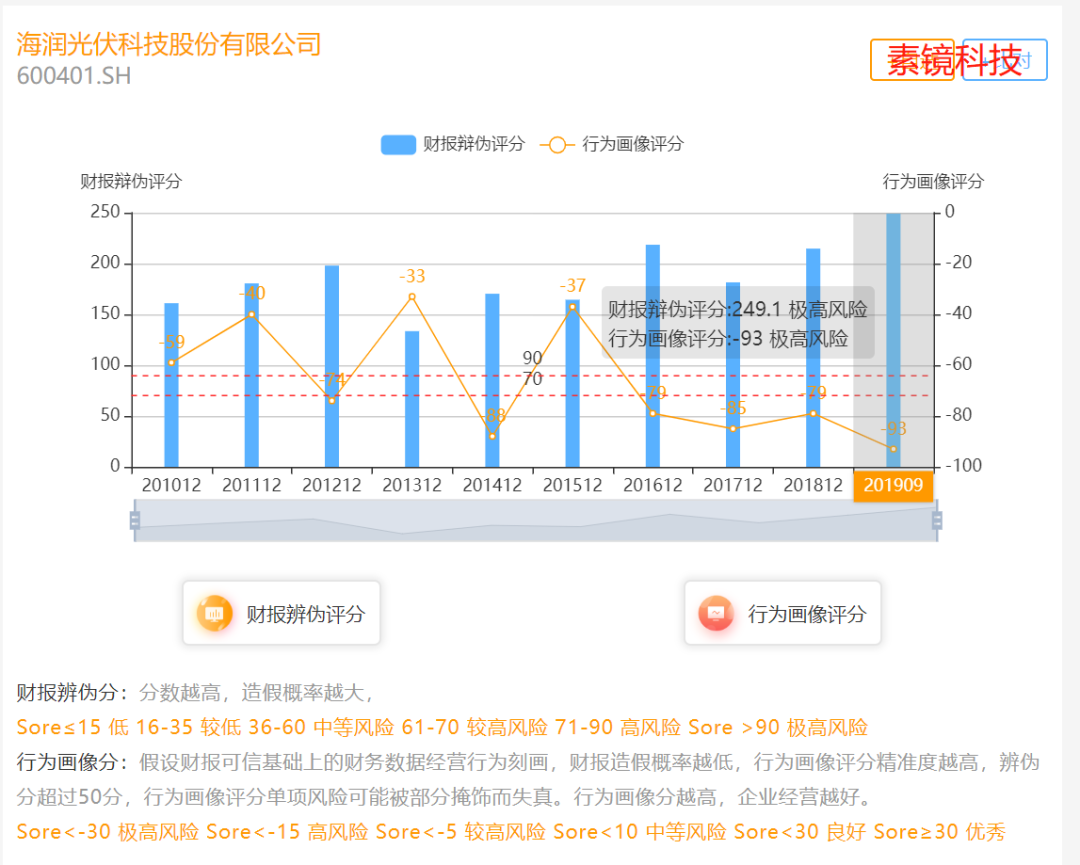Image resolution: width=1080 pixels, height=865 pixels.
Task: Click the orange text Sore≤15 低
Action: click(x=72, y=727)
